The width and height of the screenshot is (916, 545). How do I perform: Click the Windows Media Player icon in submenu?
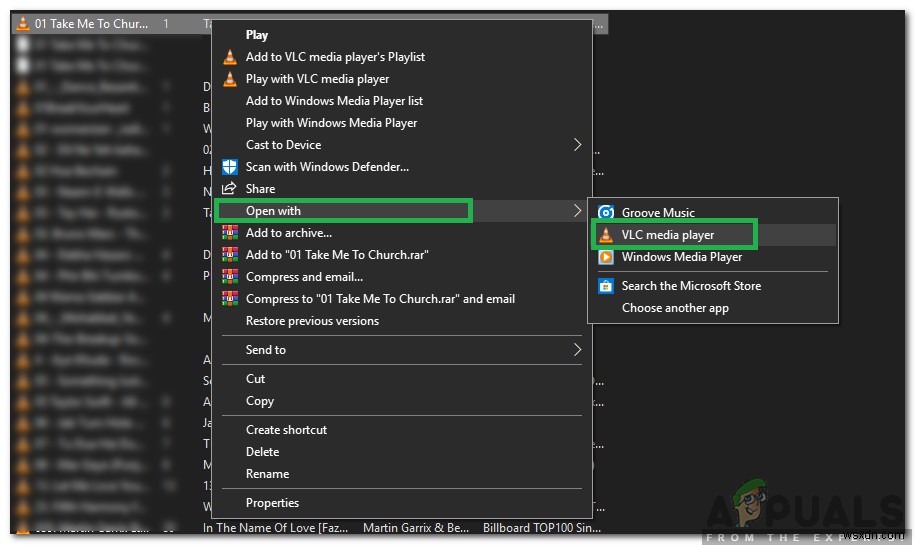606,256
